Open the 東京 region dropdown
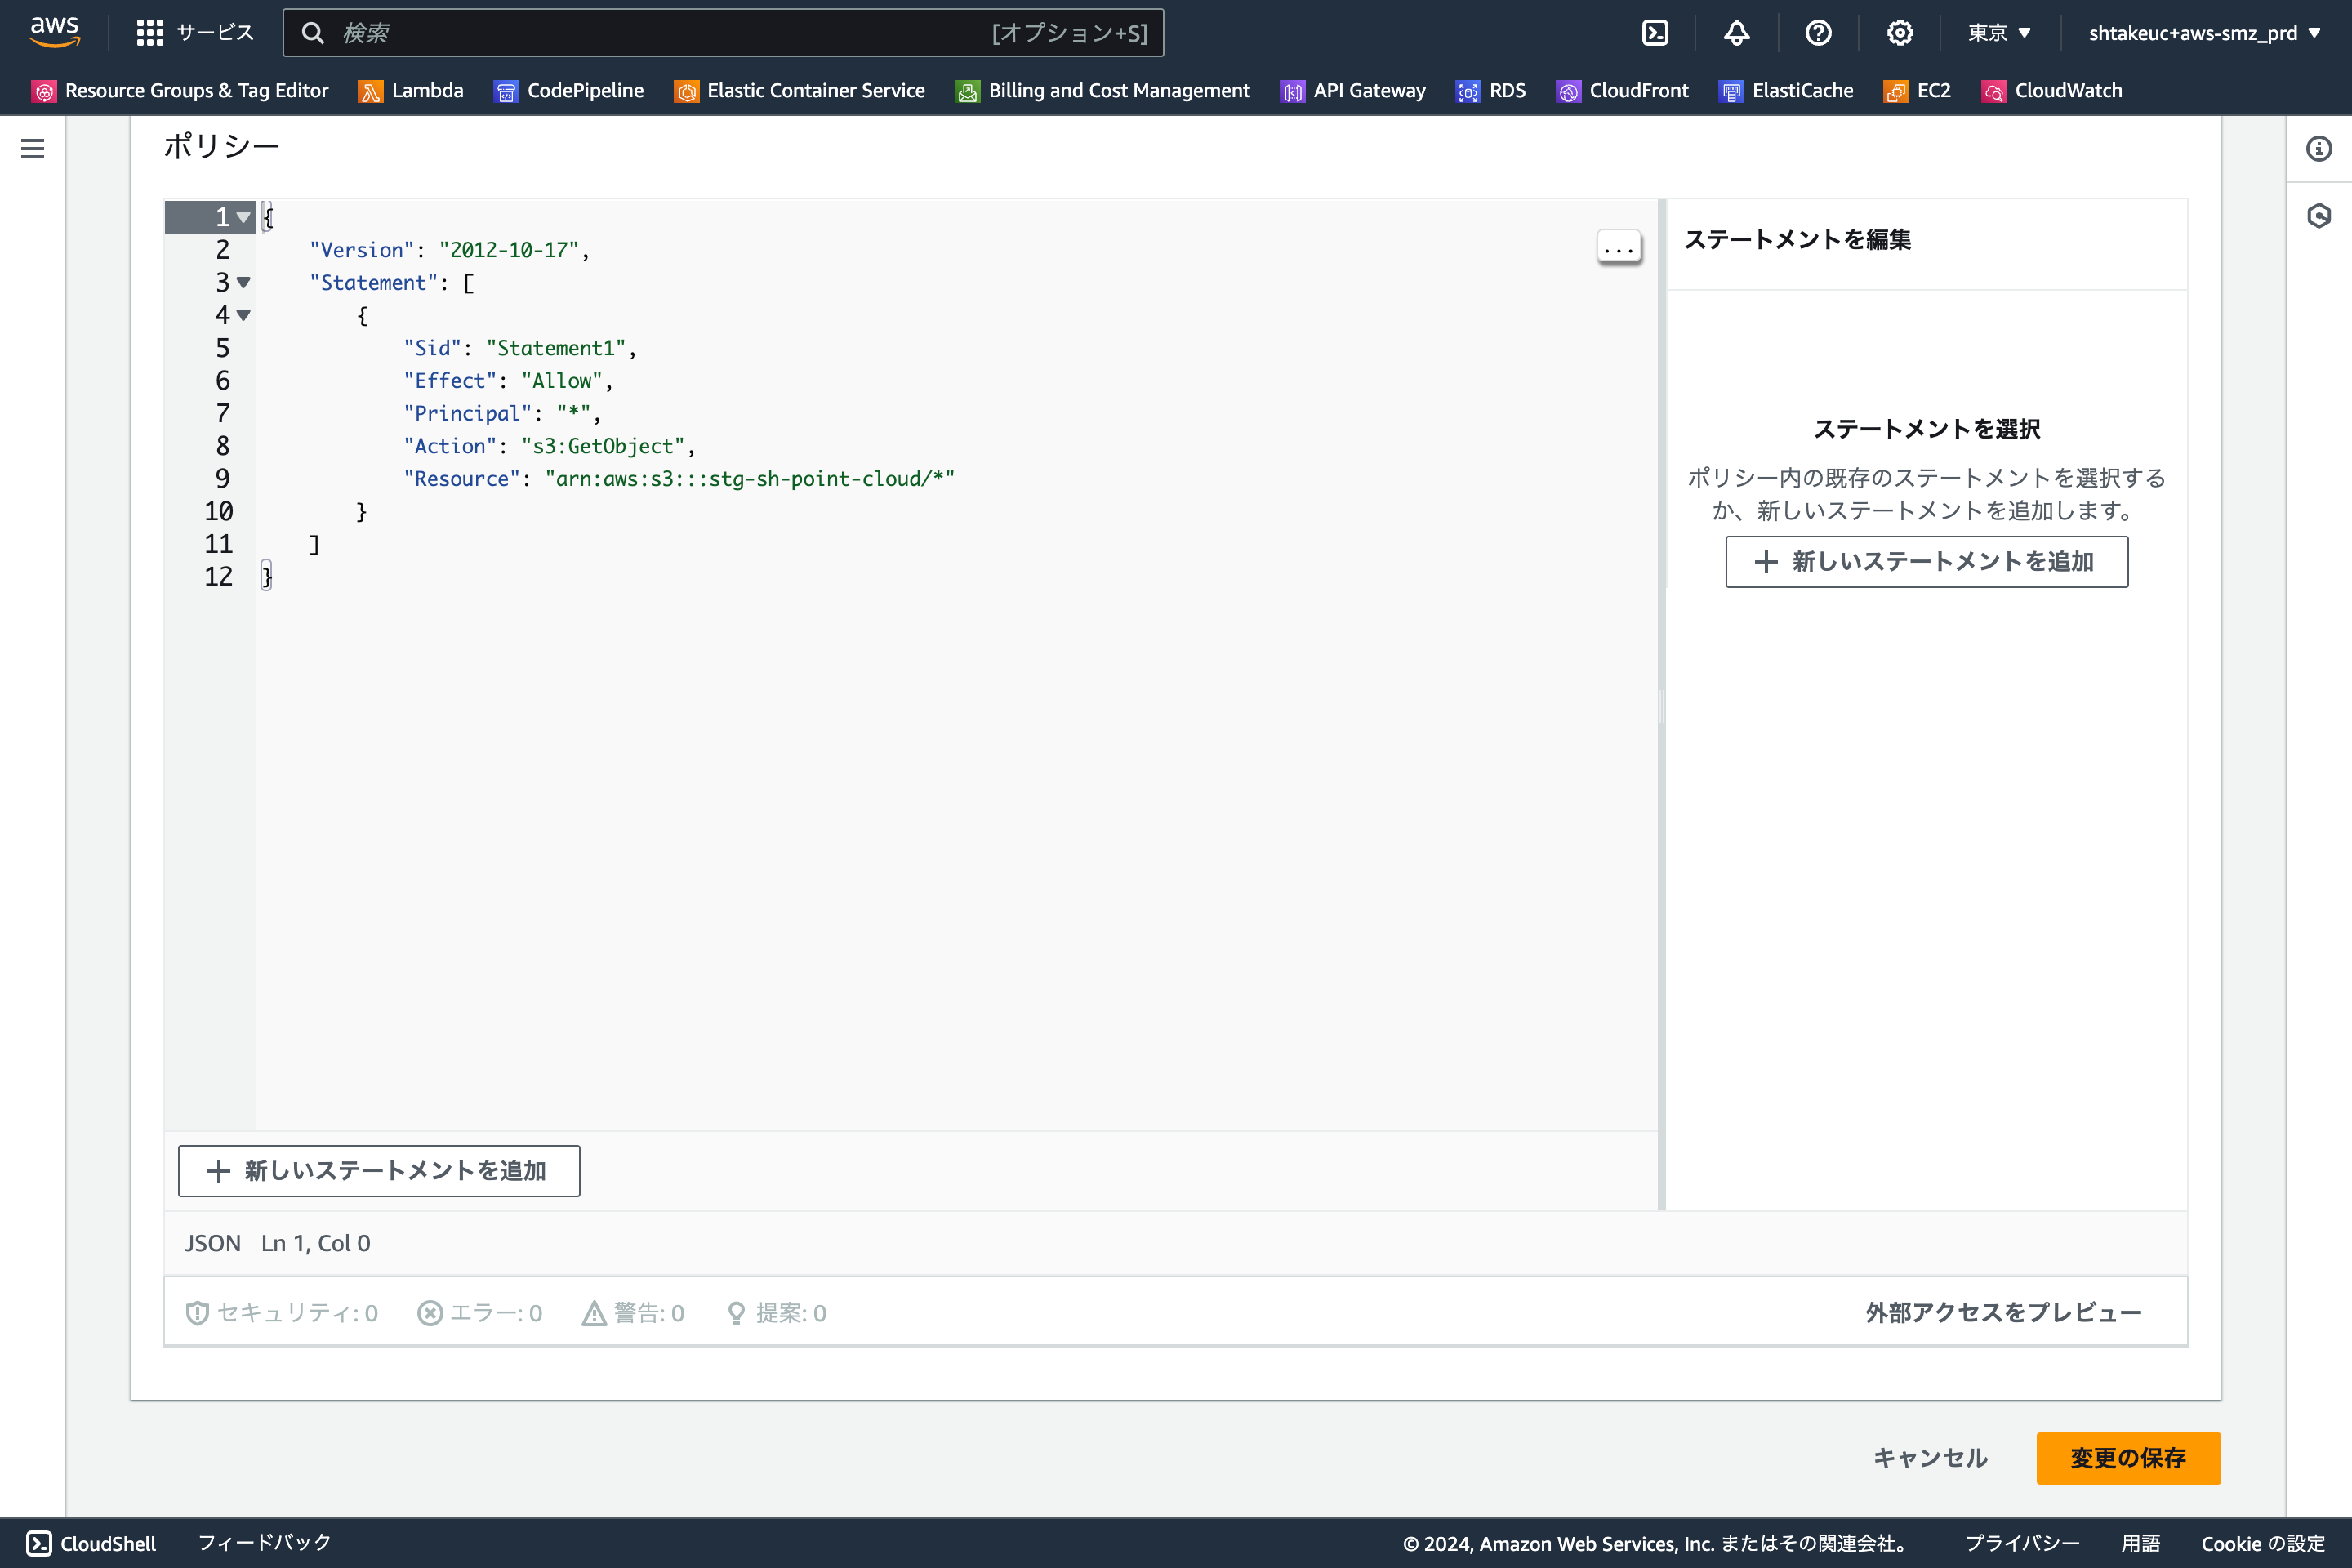Viewport: 2352px width, 1568px height. tap(1999, 32)
